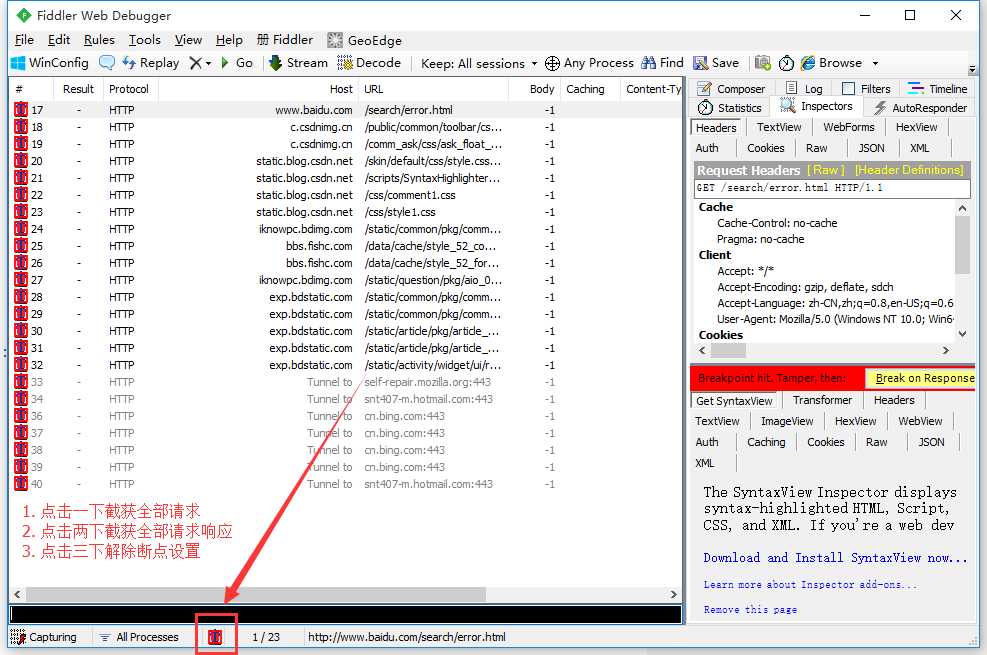The height and width of the screenshot is (655, 987).
Task: Expand the Remove X dropdown arrow
Action: pyautogui.click(x=208, y=64)
